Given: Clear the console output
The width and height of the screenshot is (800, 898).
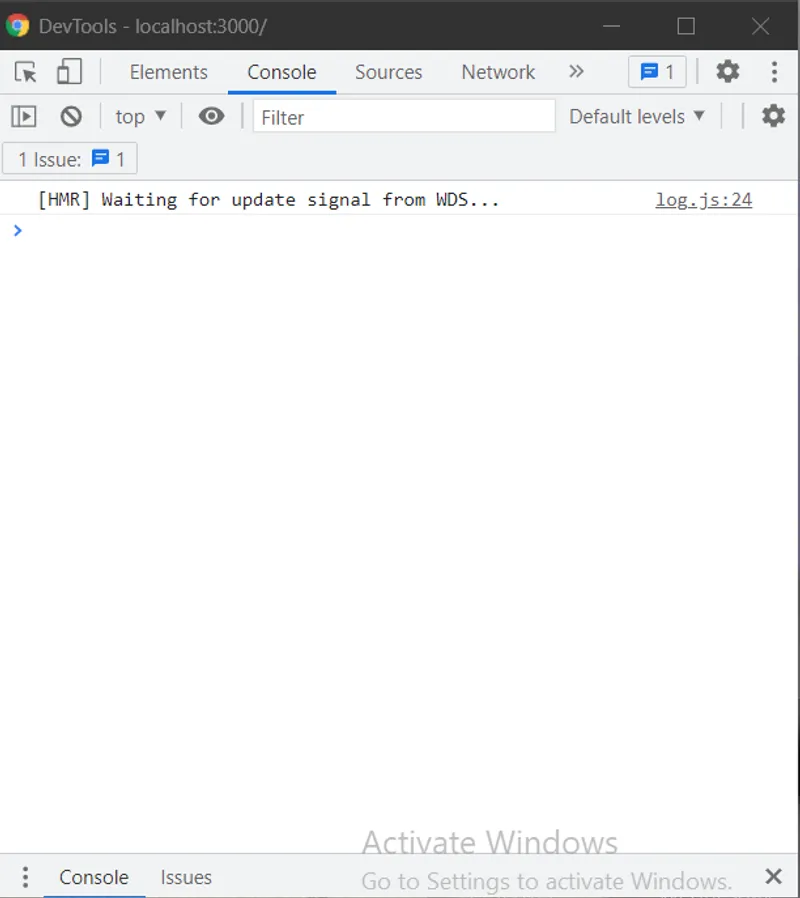Looking at the screenshot, I should 70,116.
